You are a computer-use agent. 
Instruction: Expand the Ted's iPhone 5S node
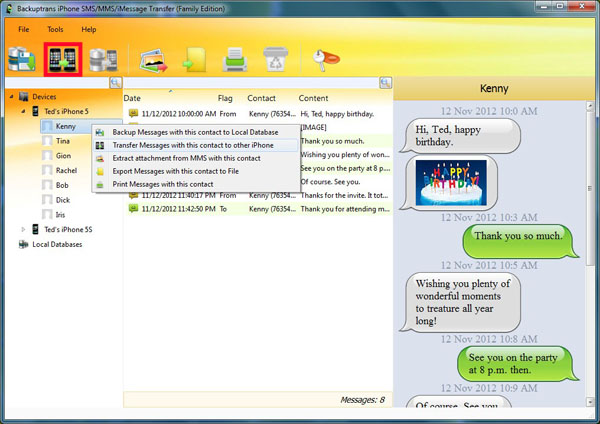(x=23, y=229)
